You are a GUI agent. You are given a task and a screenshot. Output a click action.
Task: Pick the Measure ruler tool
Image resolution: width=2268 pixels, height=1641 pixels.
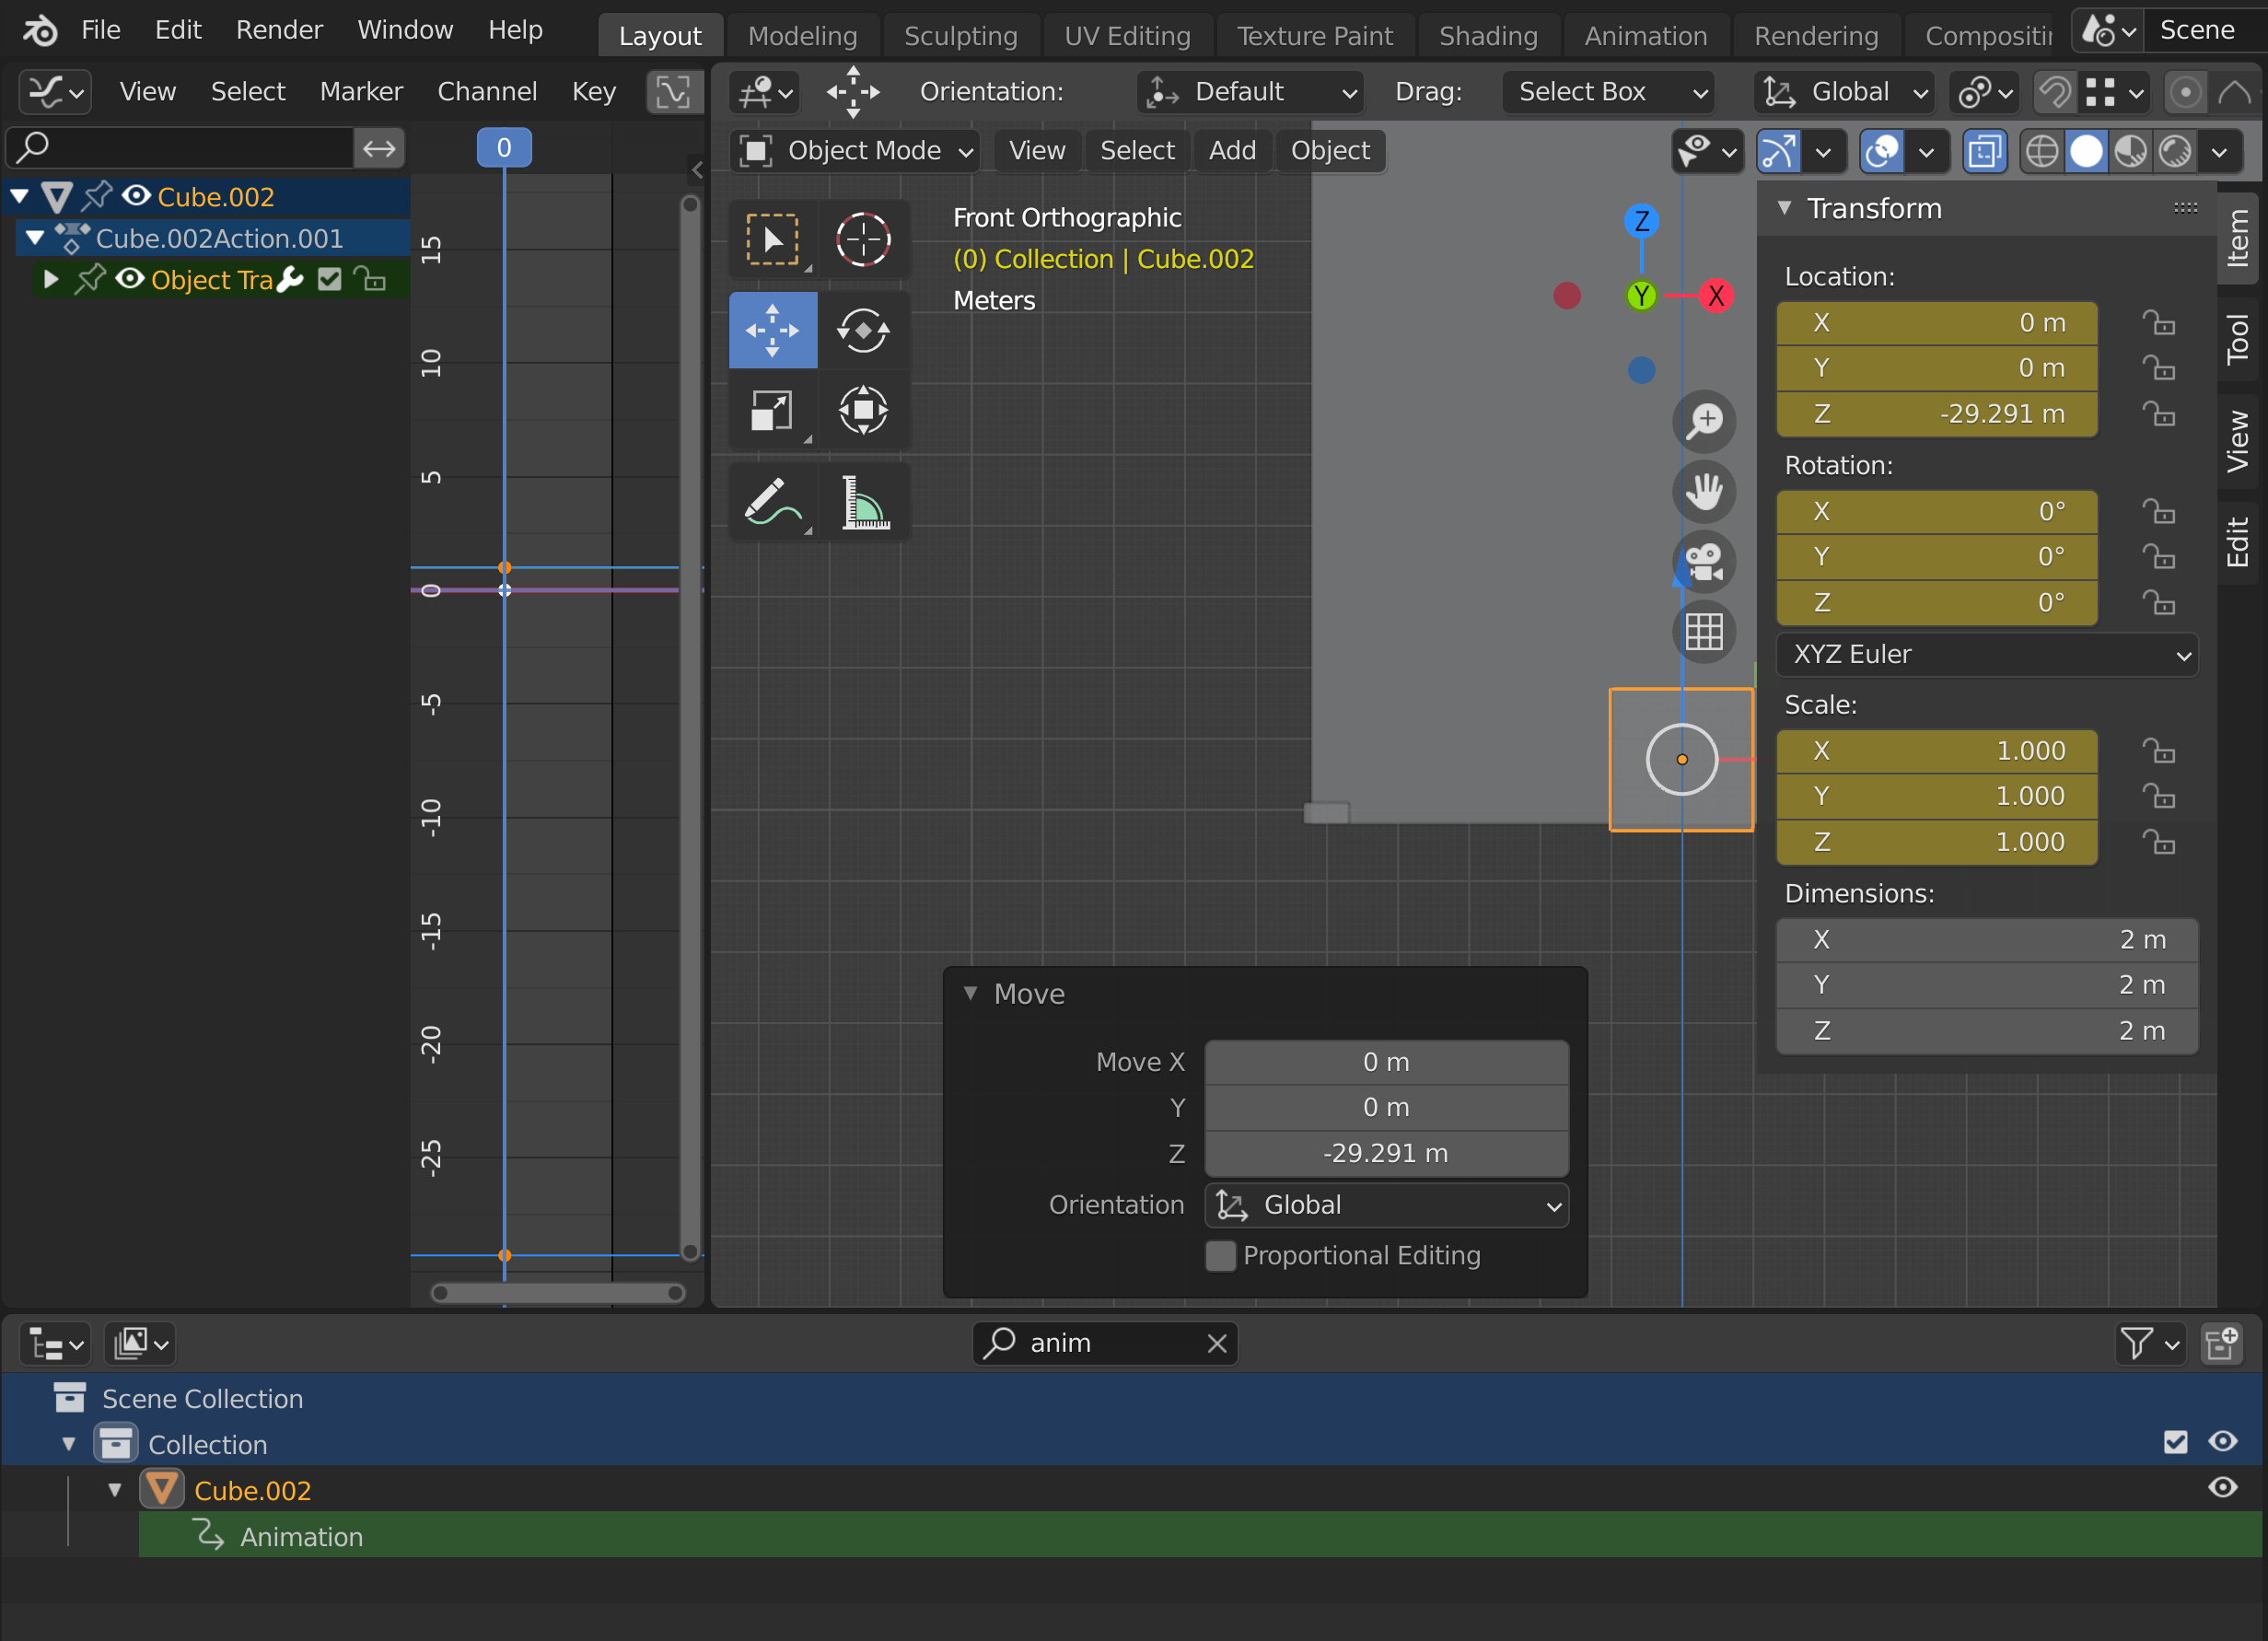pyautogui.click(x=862, y=502)
